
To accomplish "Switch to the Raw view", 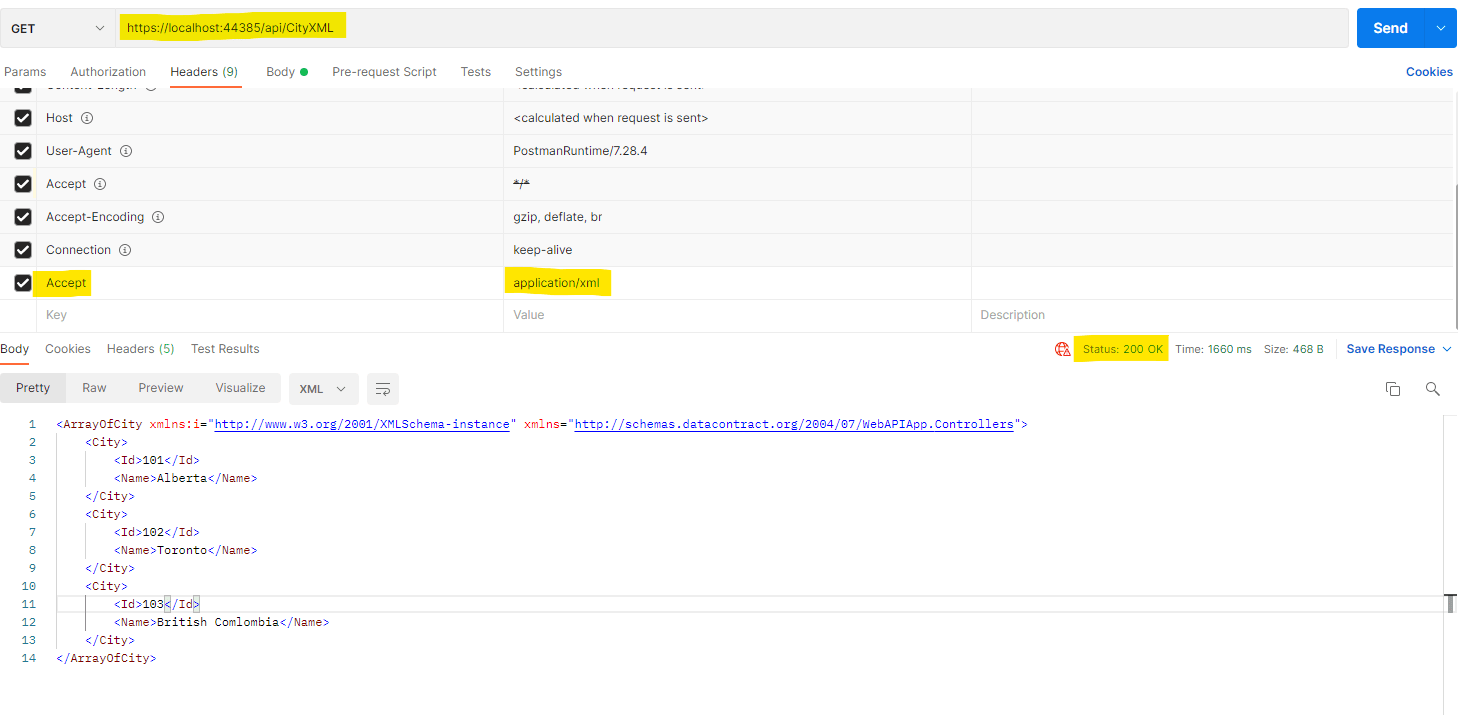I will 95,388.
